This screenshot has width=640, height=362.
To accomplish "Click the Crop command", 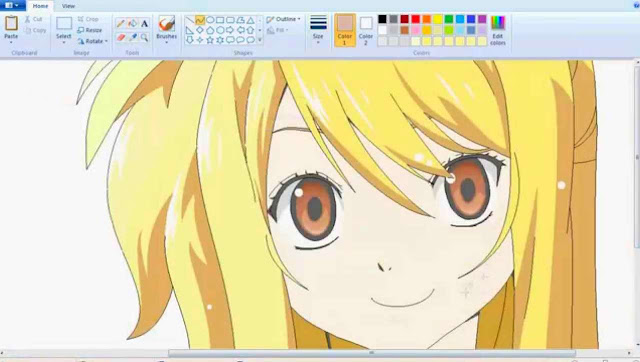I will tap(88, 19).
